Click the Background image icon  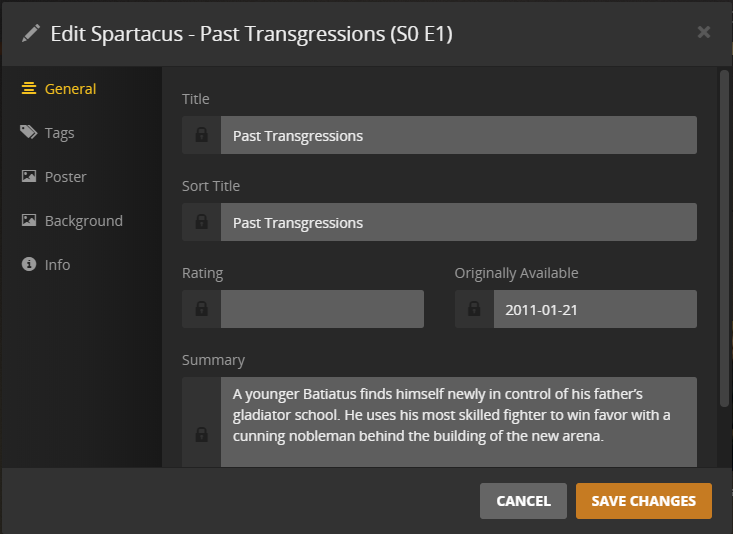(28, 220)
